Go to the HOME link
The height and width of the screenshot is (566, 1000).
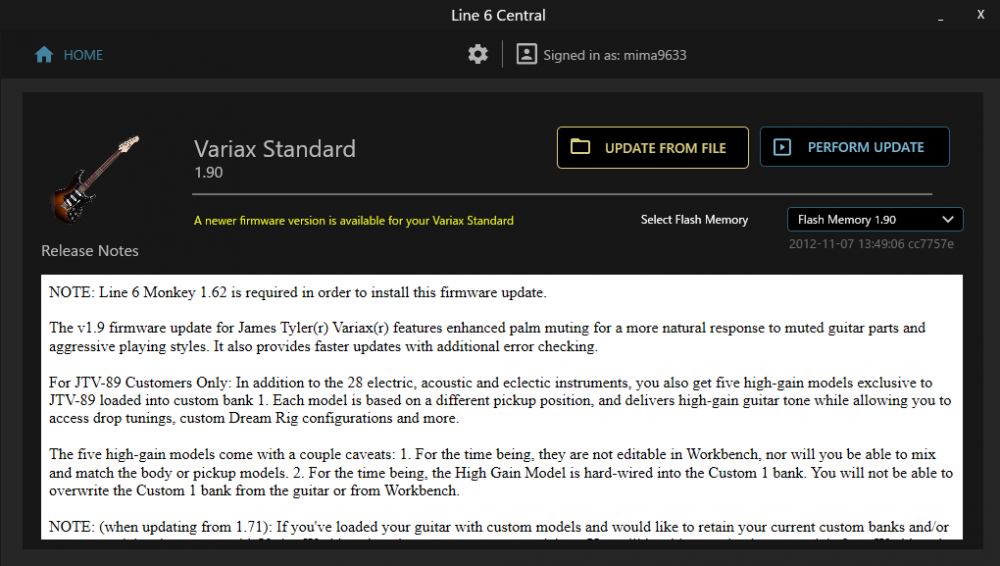(x=83, y=55)
